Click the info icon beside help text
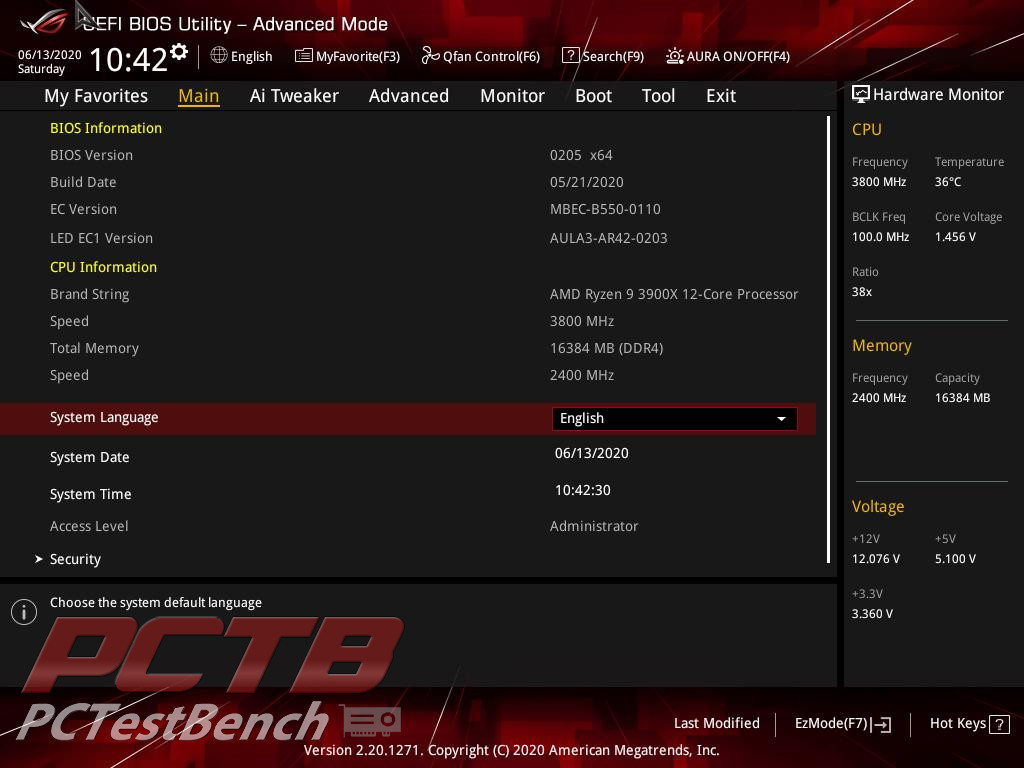 (x=24, y=612)
